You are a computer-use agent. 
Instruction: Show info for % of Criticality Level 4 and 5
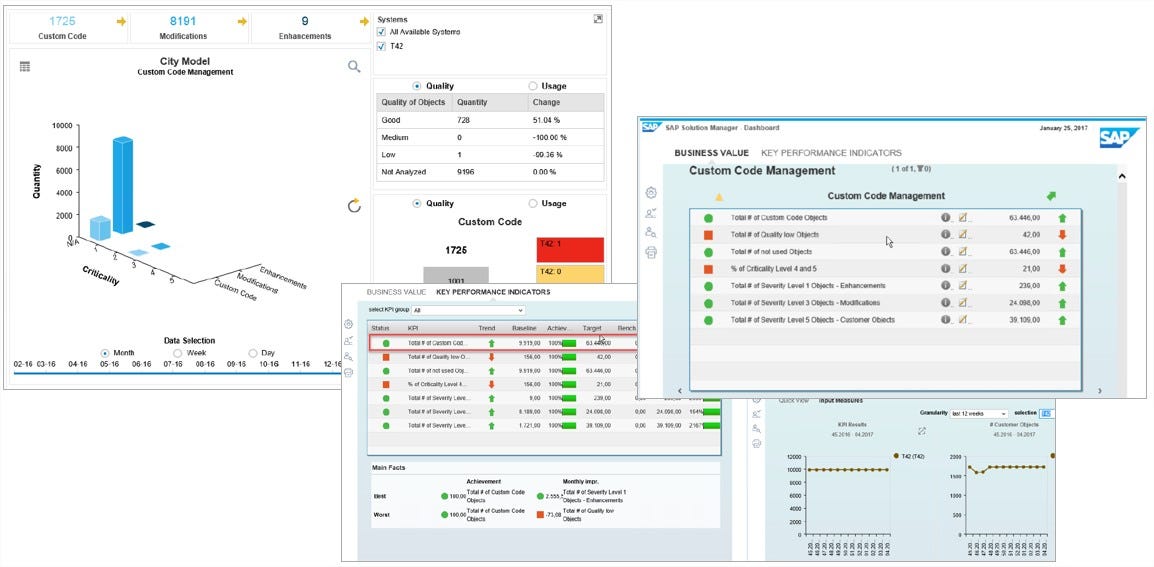pyautogui.click(x=946, y=269)
